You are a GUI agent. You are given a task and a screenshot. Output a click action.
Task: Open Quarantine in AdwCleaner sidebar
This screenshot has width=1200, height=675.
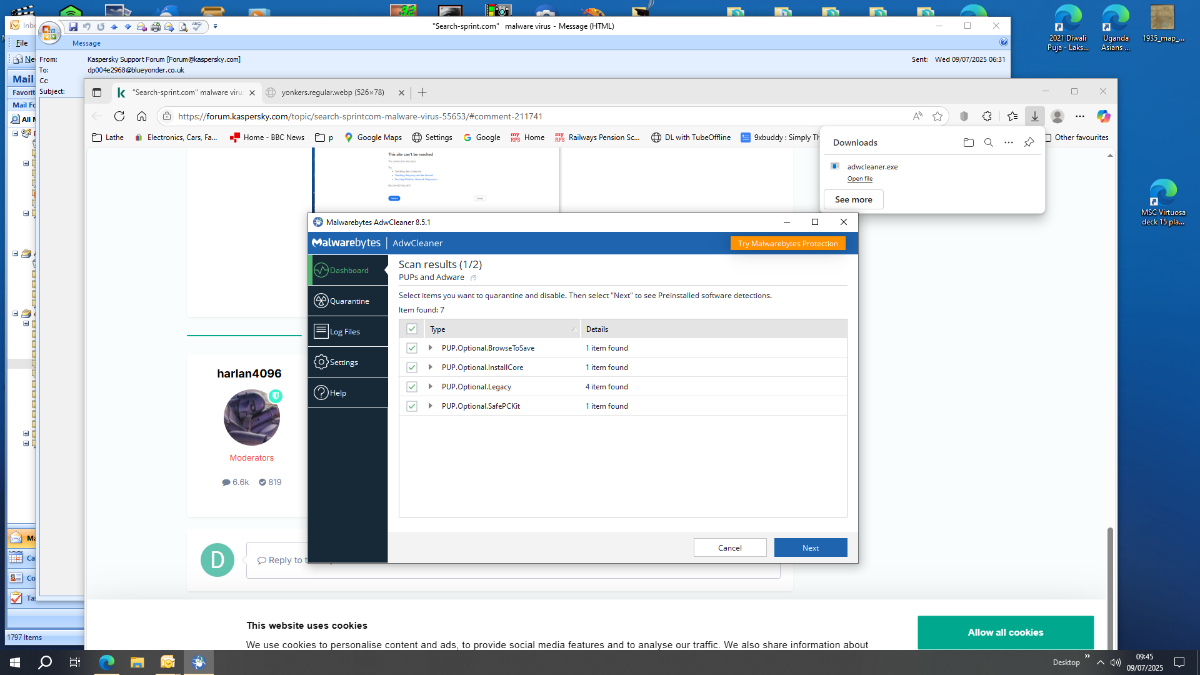click(347, 301)
